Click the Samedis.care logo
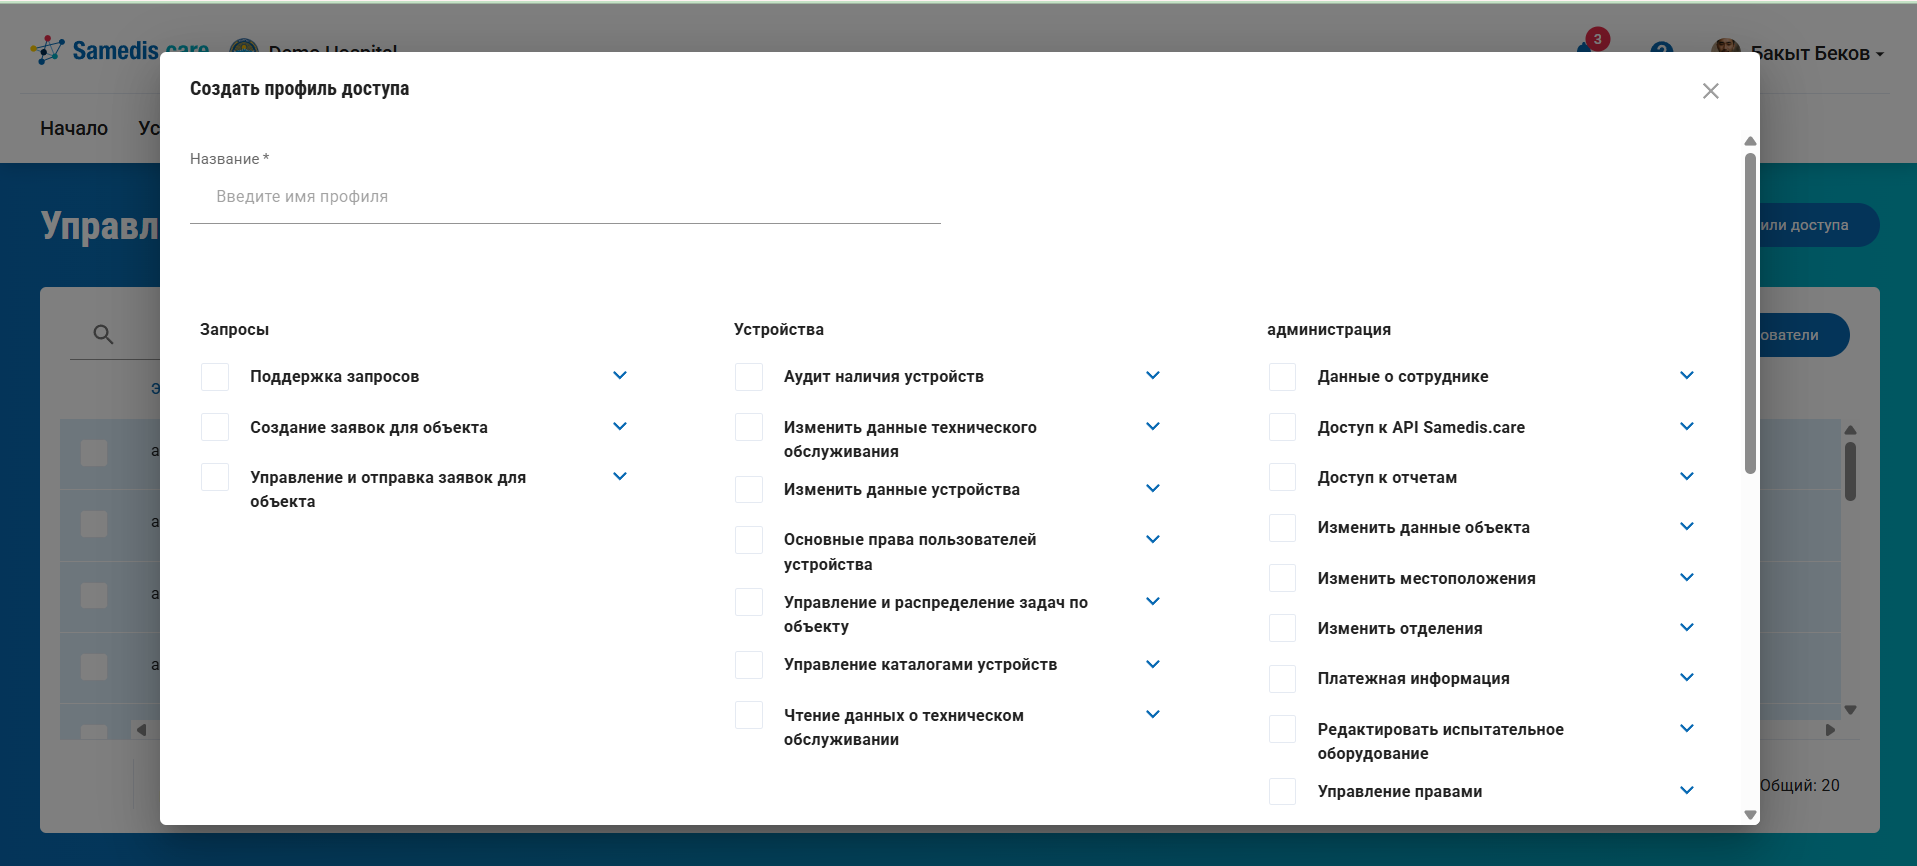Image resolution: width=1917 pixels, height=866 pixels. click(119, 50)
